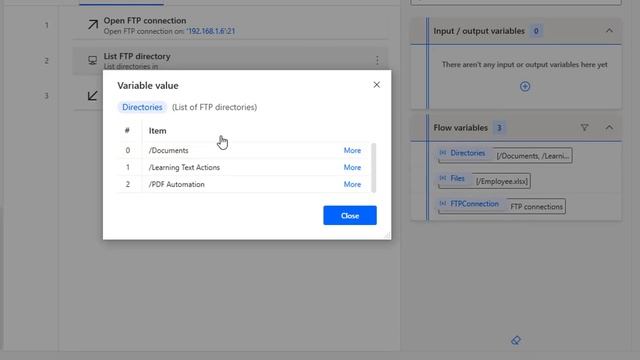
Task: Open the 192.168.1.6:21 link
Action: coord(211,31)
